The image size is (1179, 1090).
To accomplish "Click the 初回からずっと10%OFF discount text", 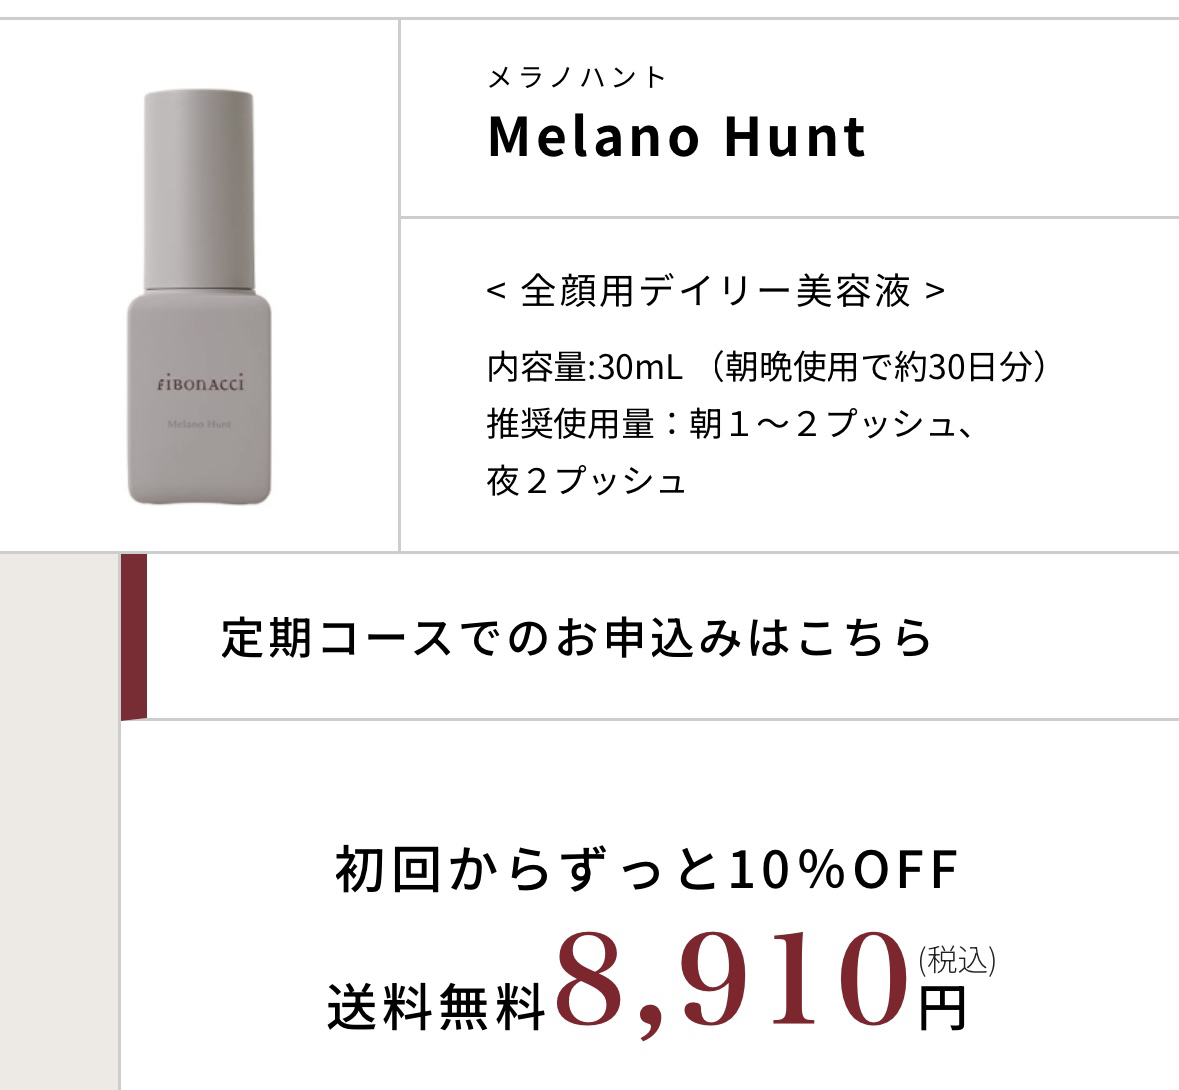I will pyautogui.click(x=647, y=869).
